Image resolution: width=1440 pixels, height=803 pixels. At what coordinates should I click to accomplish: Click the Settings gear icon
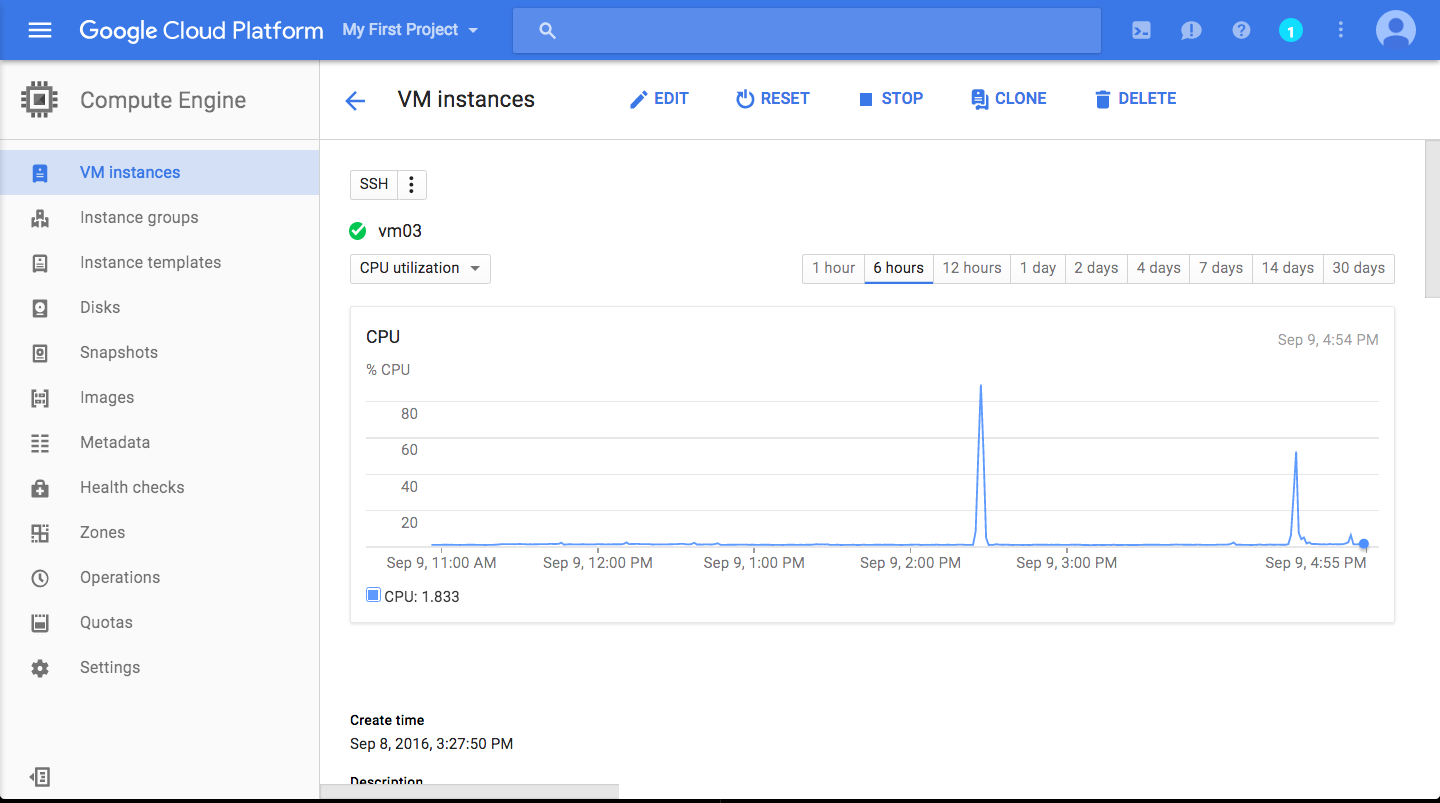click(40, 668)
